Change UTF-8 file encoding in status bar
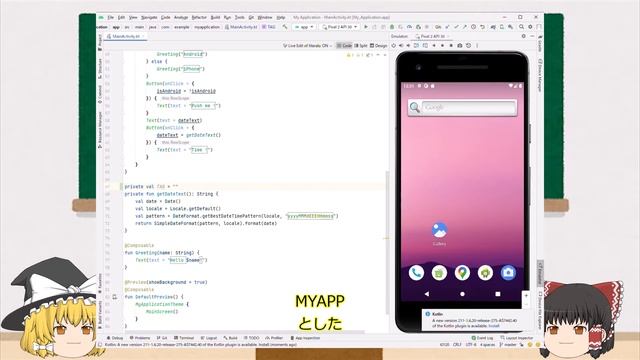Screen dimensions: 640x360 tap(471, 345)
